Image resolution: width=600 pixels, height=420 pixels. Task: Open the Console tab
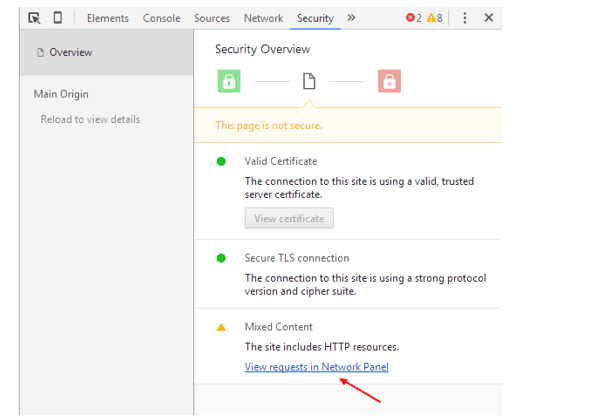click(x=161, y=18)
